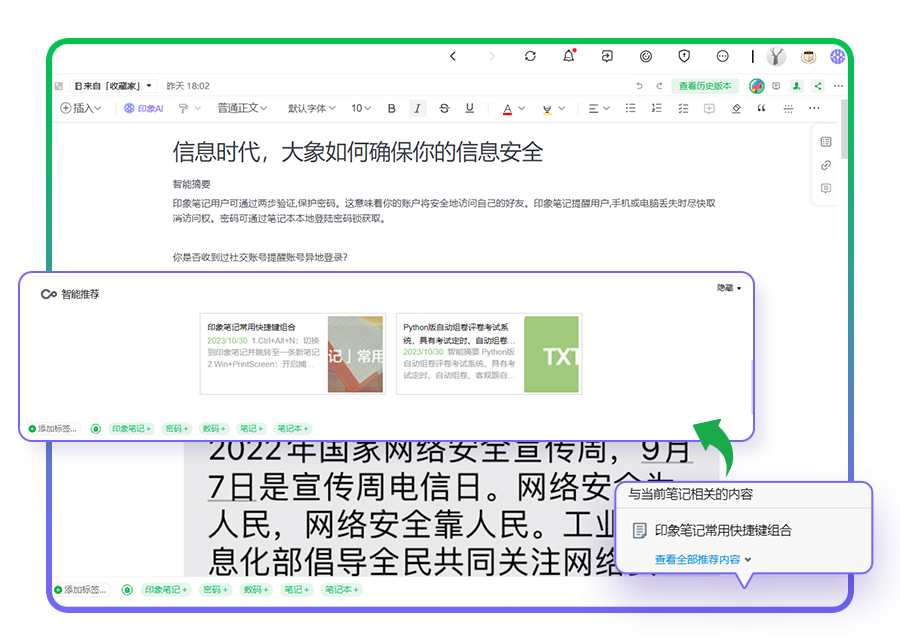Click the 隐藏 dropdown in 智能推荐 panel
This screenshot has height=640, width=900.
pyautogui.click(x=728, y=288)
